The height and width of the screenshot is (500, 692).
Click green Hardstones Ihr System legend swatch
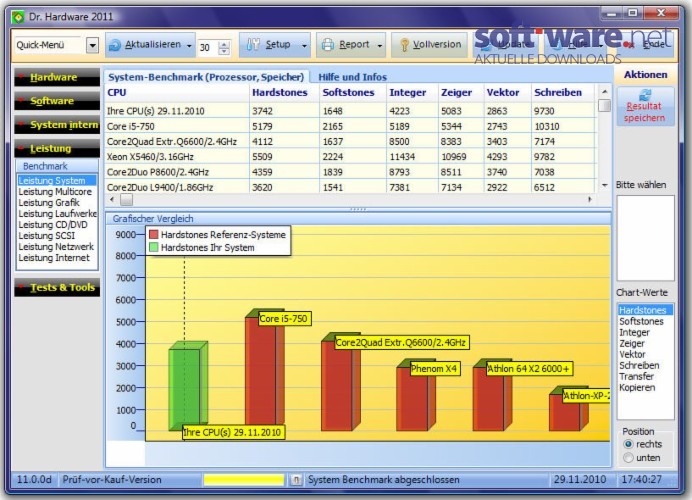click(153, 248)
